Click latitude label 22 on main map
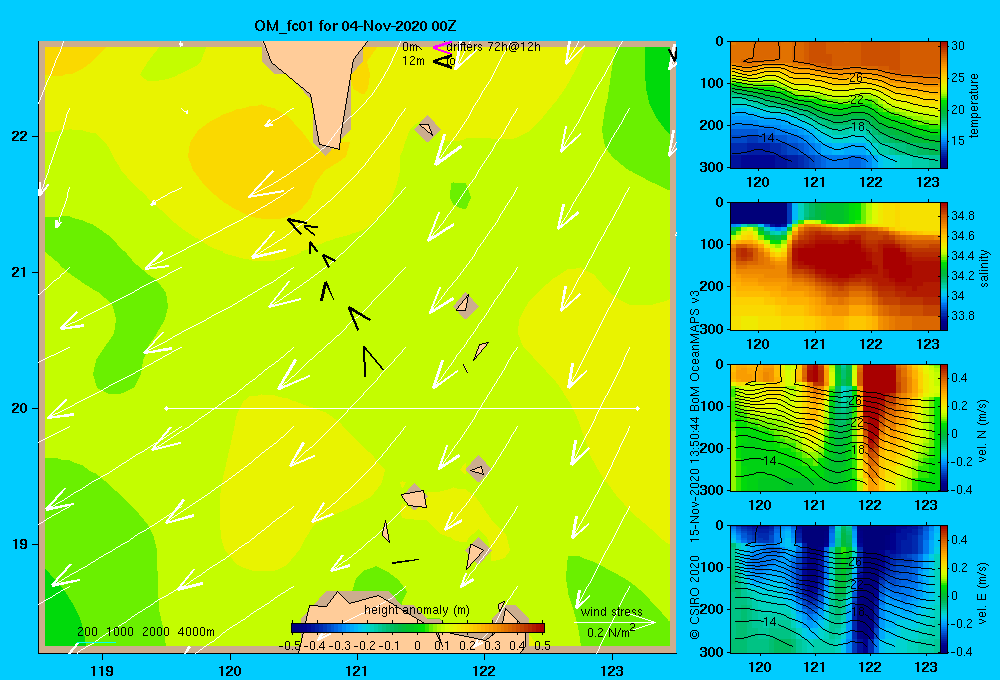Image resolution: width=1000 pixels, height=680 pixels. point(20,136)
